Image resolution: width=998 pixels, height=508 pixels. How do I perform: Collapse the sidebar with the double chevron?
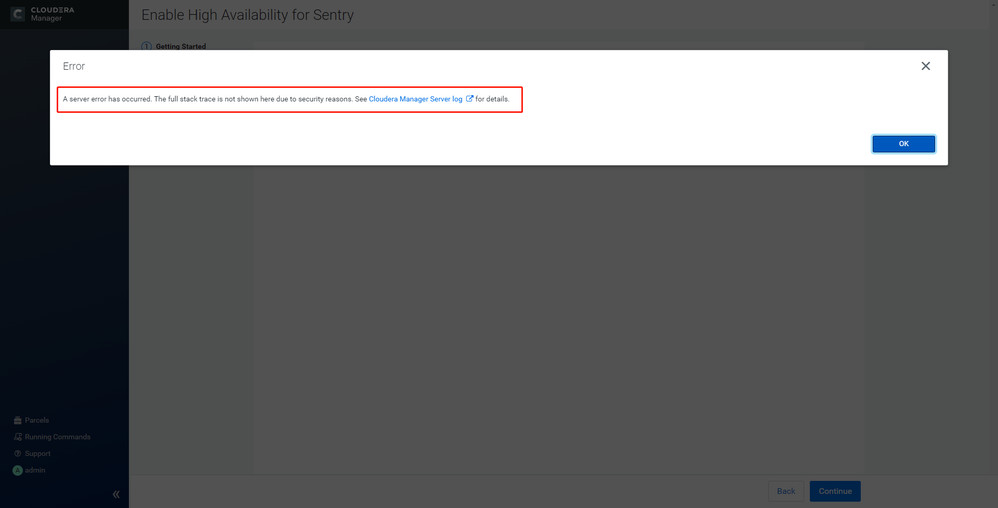[x=116, y=494]
